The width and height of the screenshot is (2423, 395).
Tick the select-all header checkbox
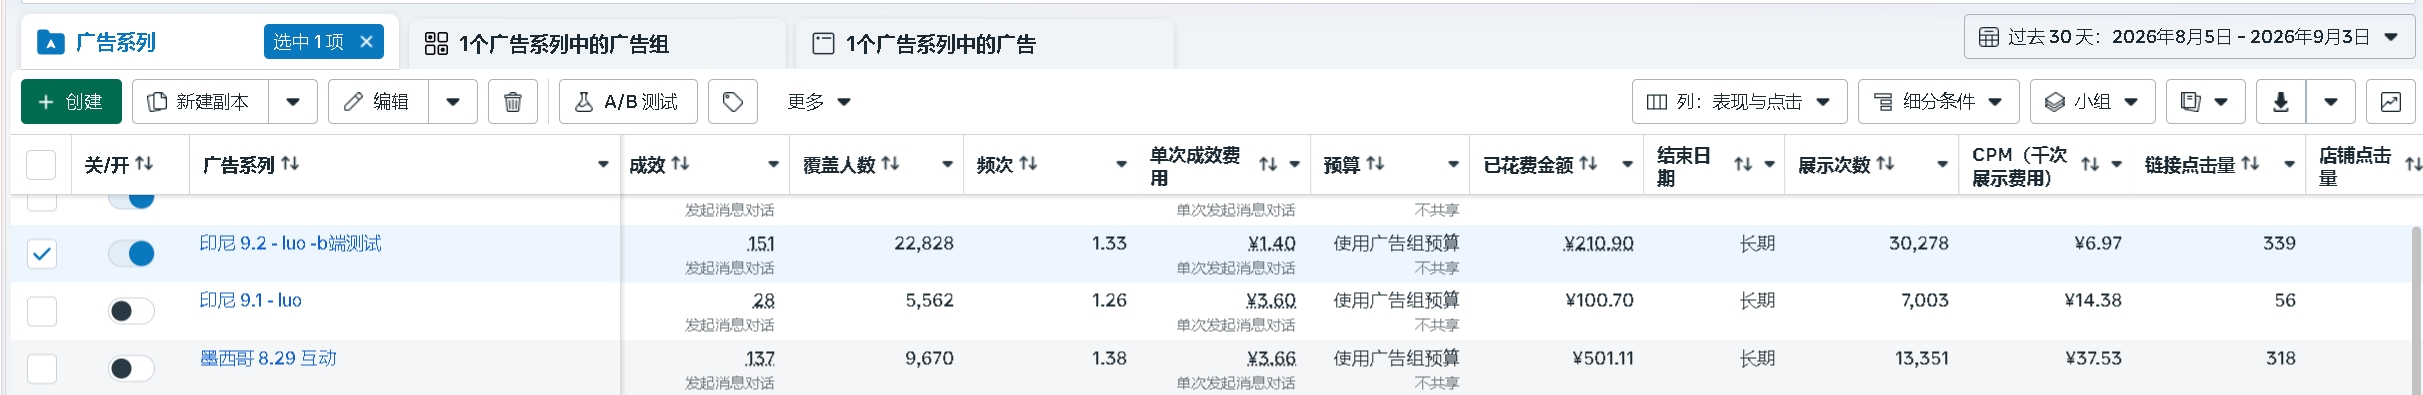pos(41,164)
